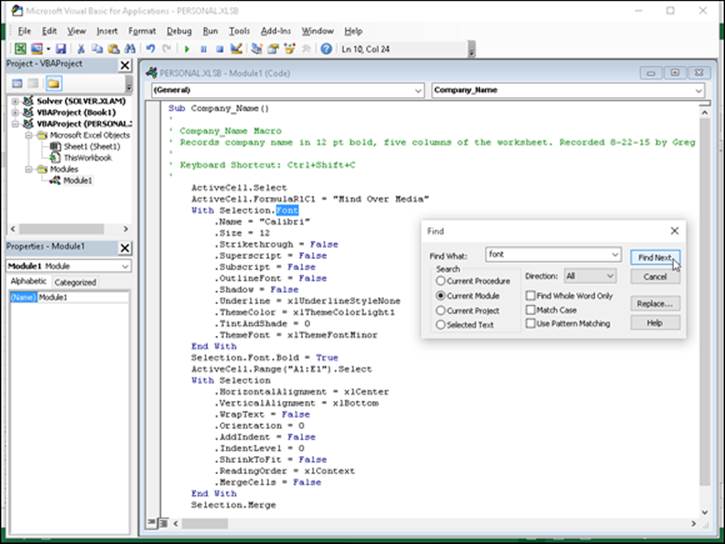The height and width of the screenshot is (544, 725).
Task: Select the Current Module radio button
Action: (x=440, y=295)
